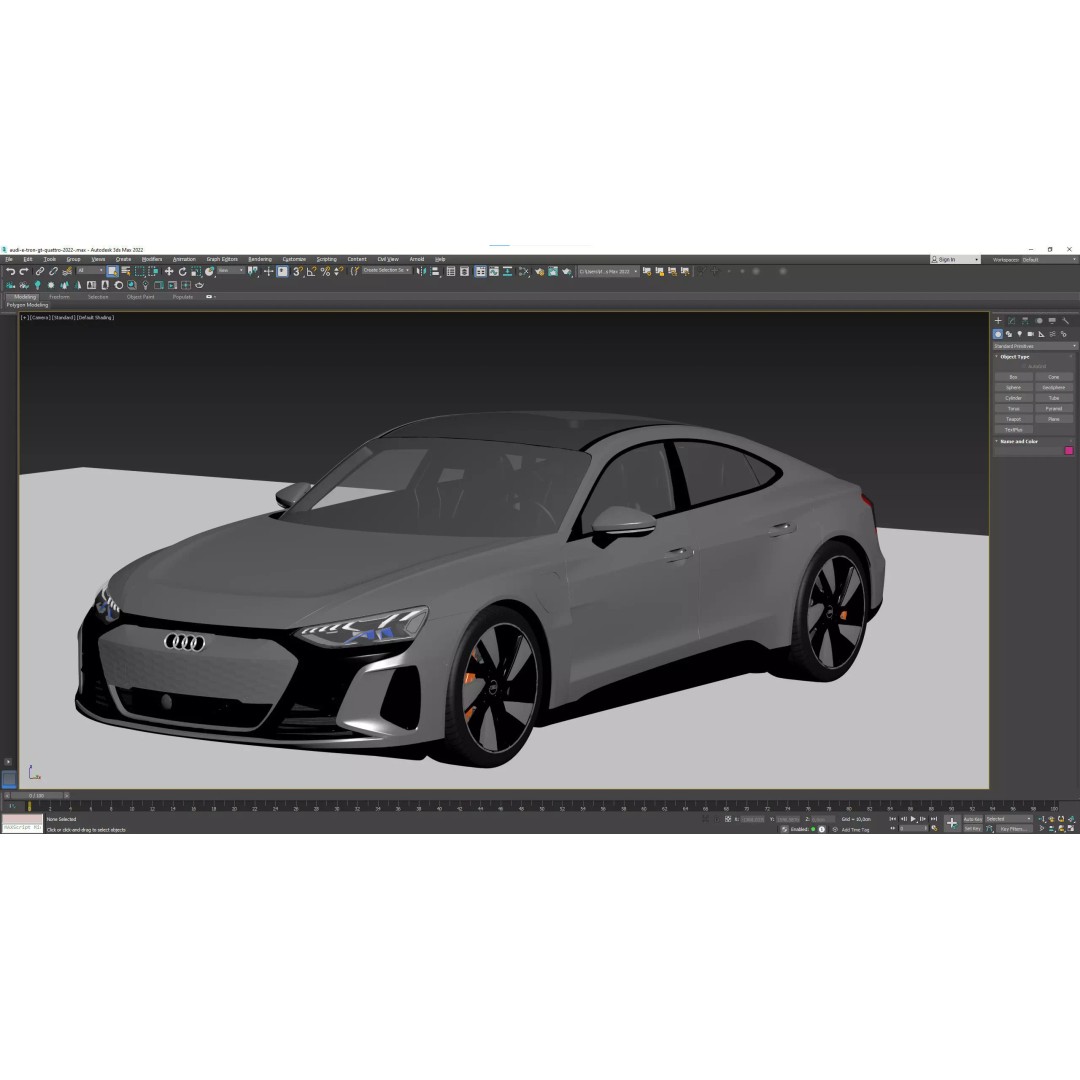Open the Render Setup teapot icon
Viewport: 1080px width, 1080px height.
(539, 271)
